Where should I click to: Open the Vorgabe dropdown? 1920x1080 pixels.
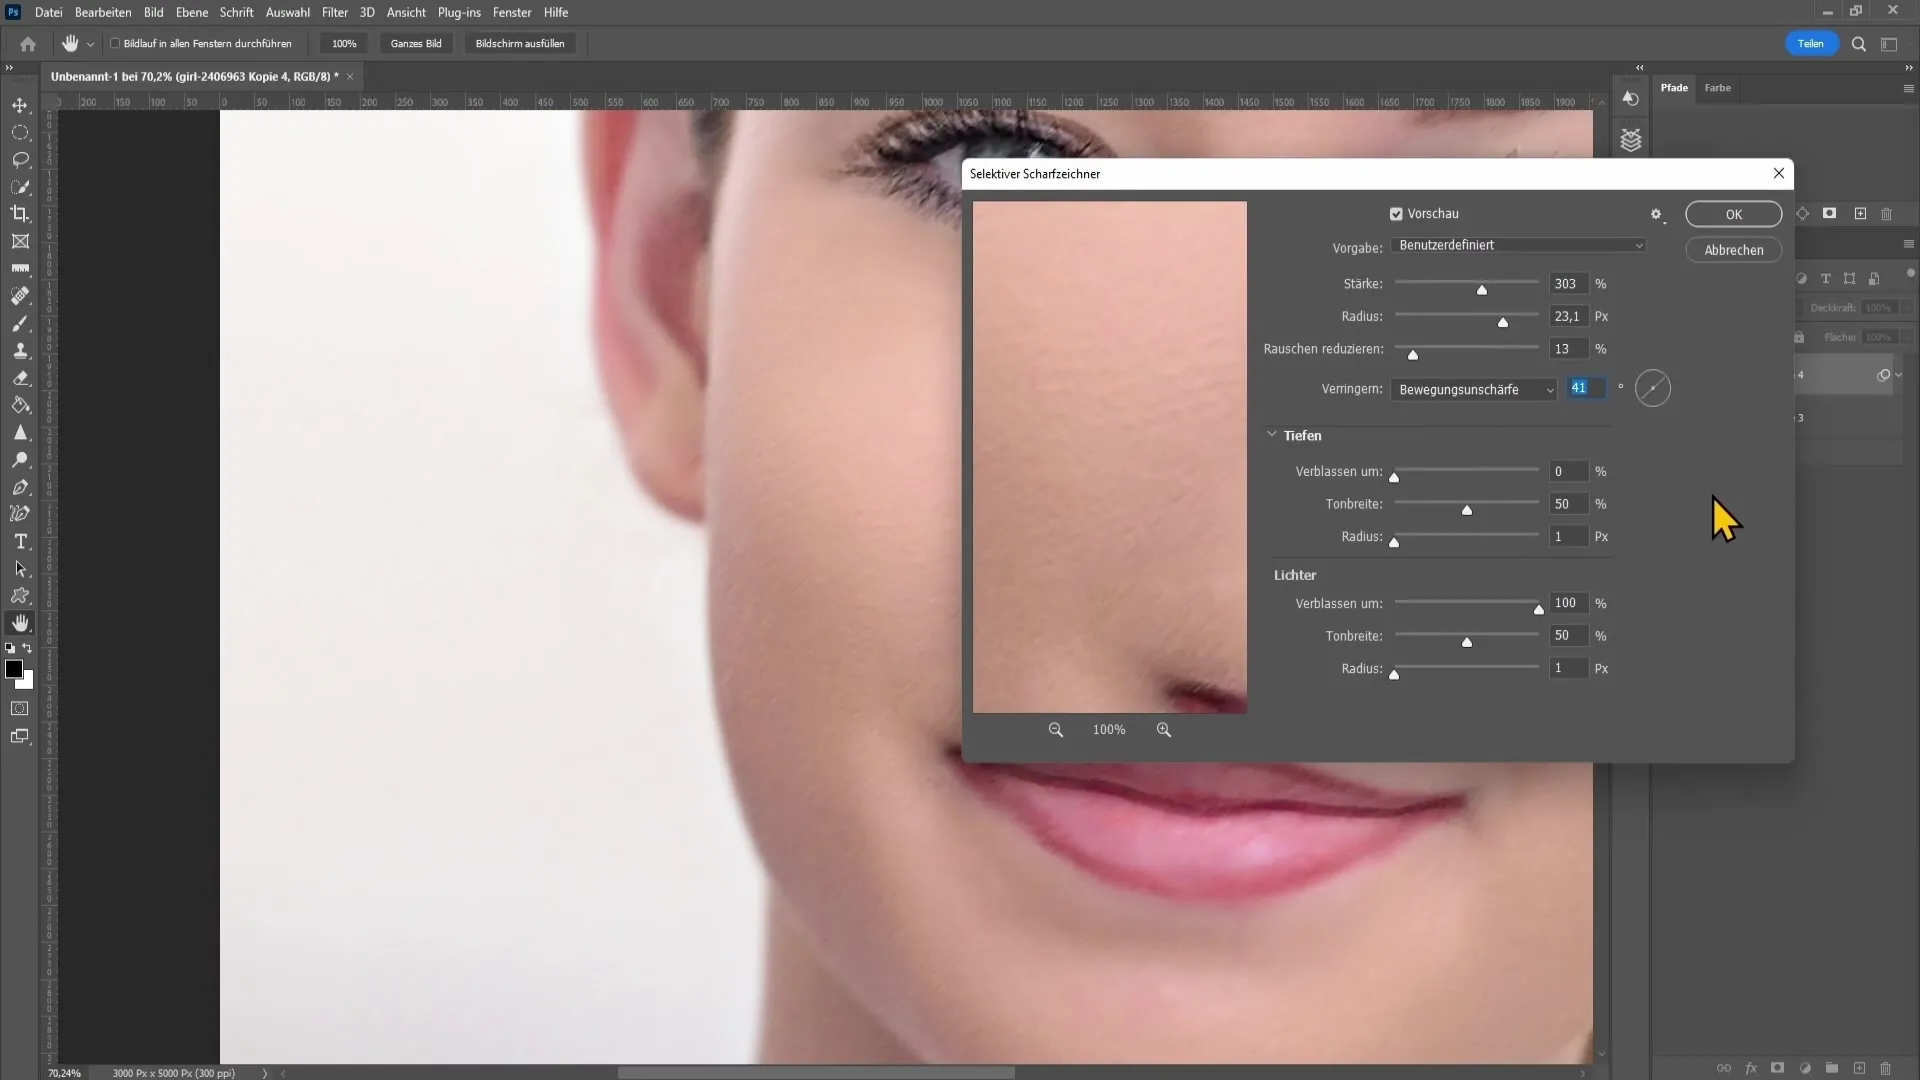[1518, 245]
